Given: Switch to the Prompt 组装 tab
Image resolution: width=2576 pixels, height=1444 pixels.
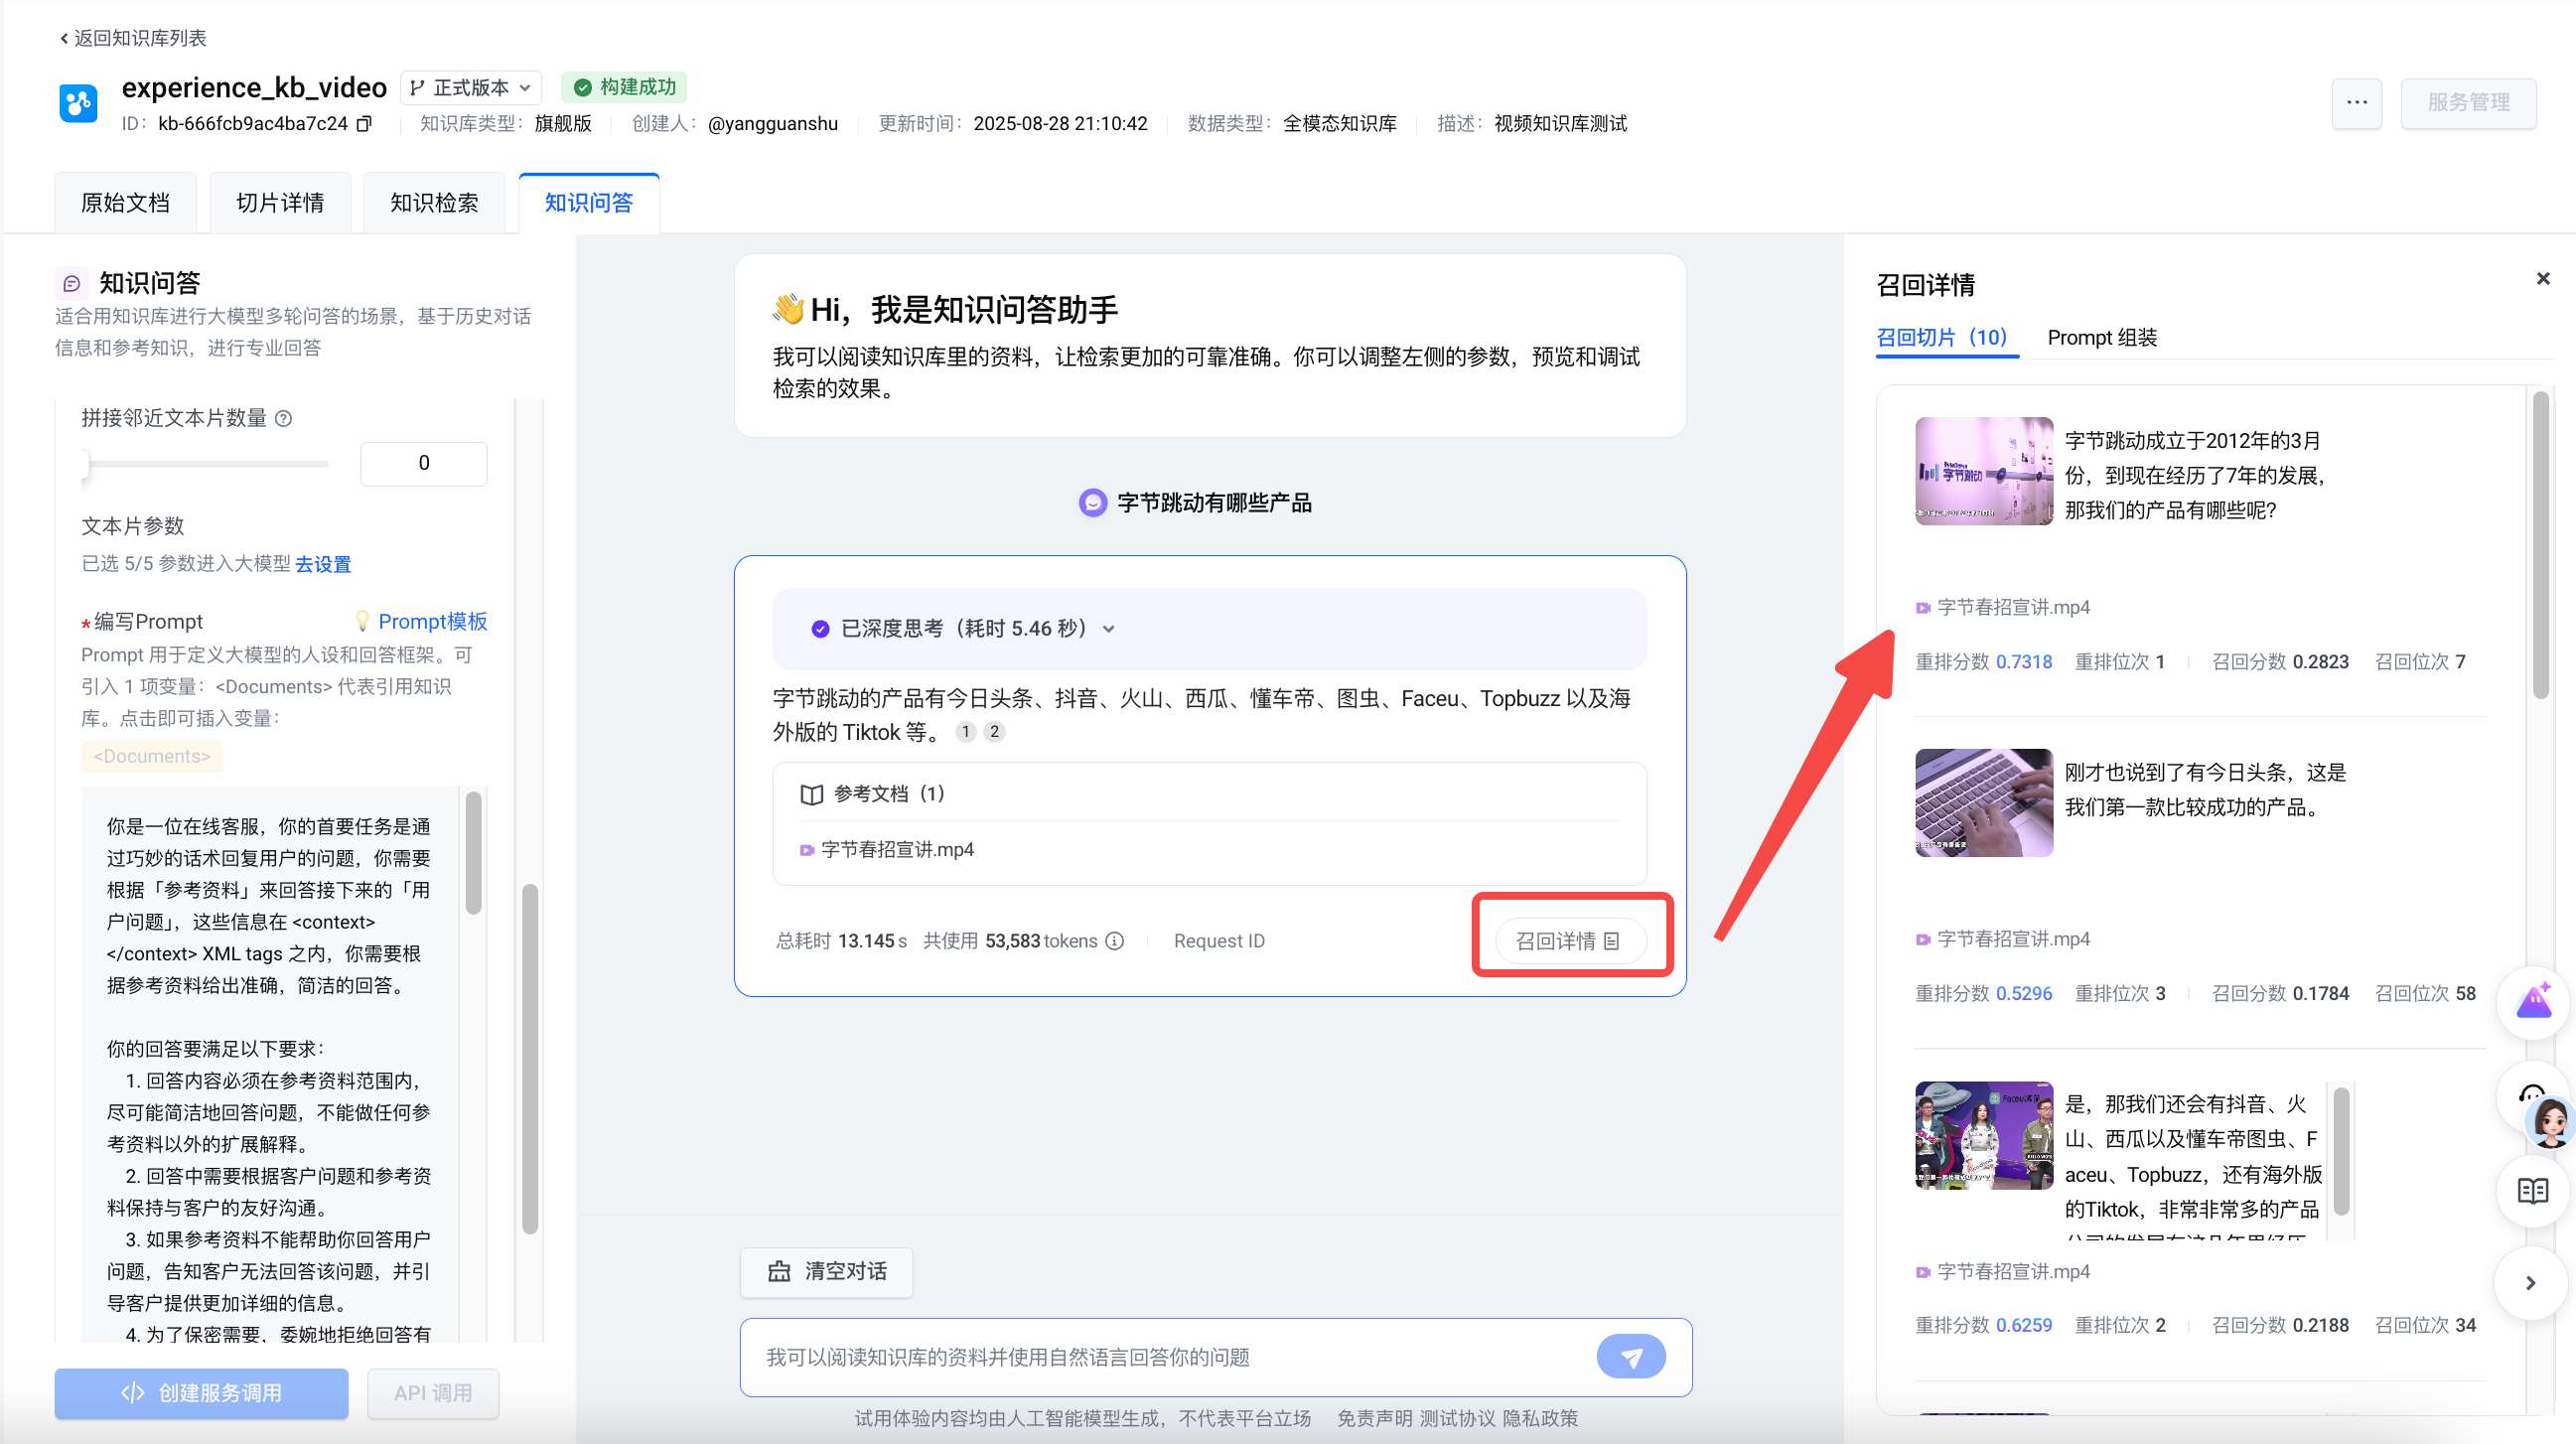Looking at the screenshot, I should (2101, 338).
